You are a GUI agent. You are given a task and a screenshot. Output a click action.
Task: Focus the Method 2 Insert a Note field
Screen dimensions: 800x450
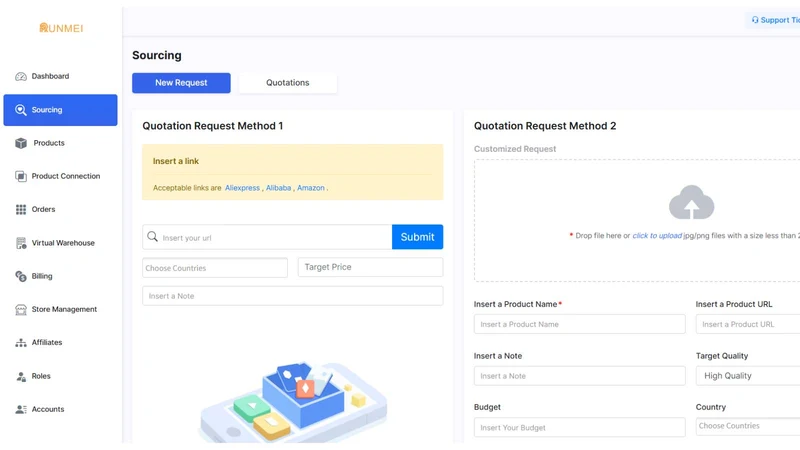580,376
